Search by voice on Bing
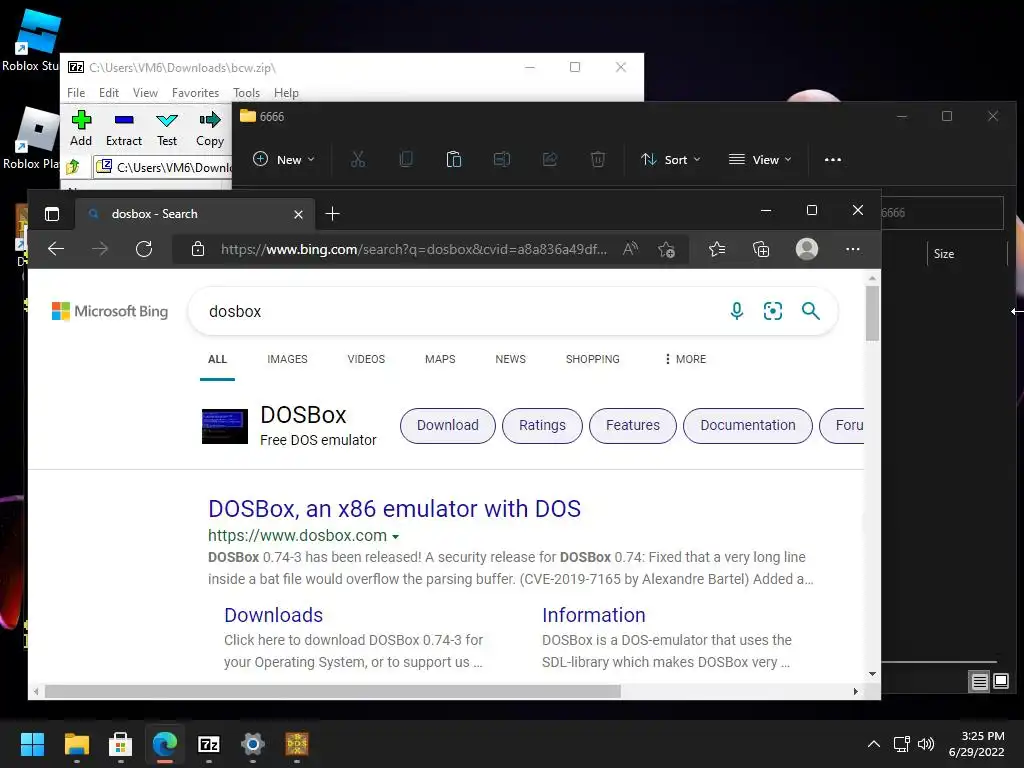 [737, 311]
